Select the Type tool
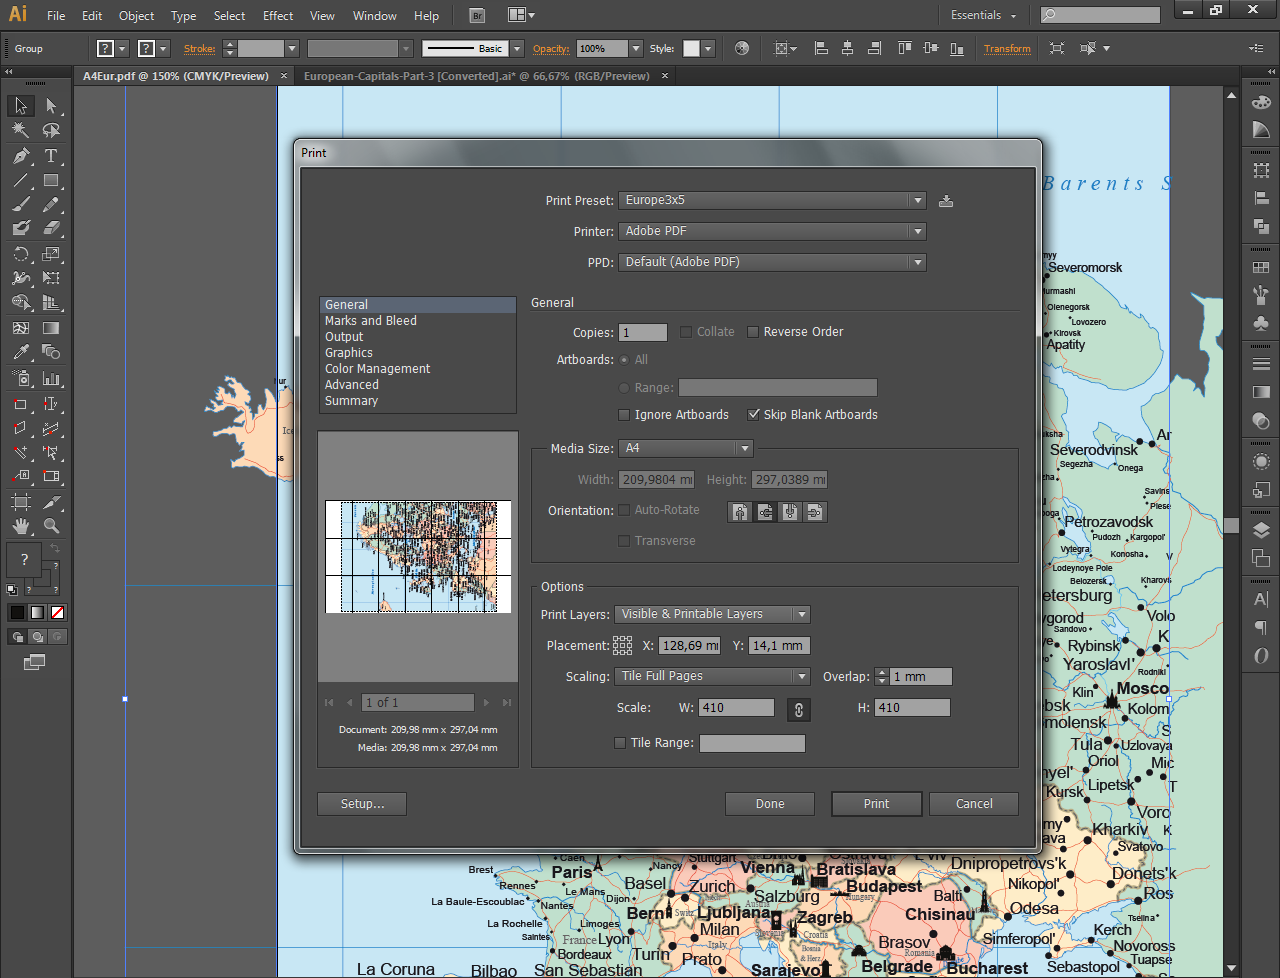 point(50,157)
